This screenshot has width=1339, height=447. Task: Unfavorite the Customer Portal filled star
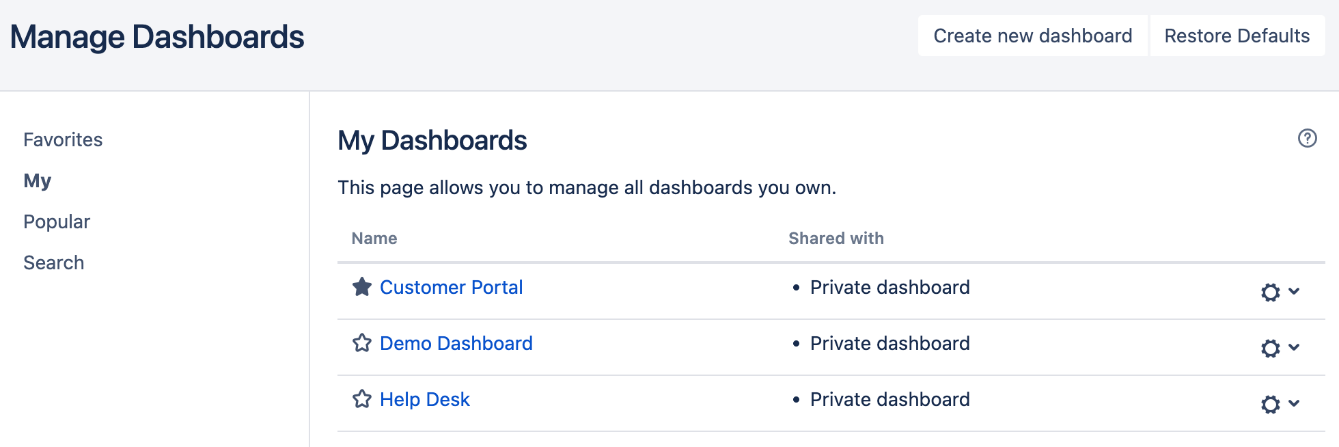click(x=362, y=287)
